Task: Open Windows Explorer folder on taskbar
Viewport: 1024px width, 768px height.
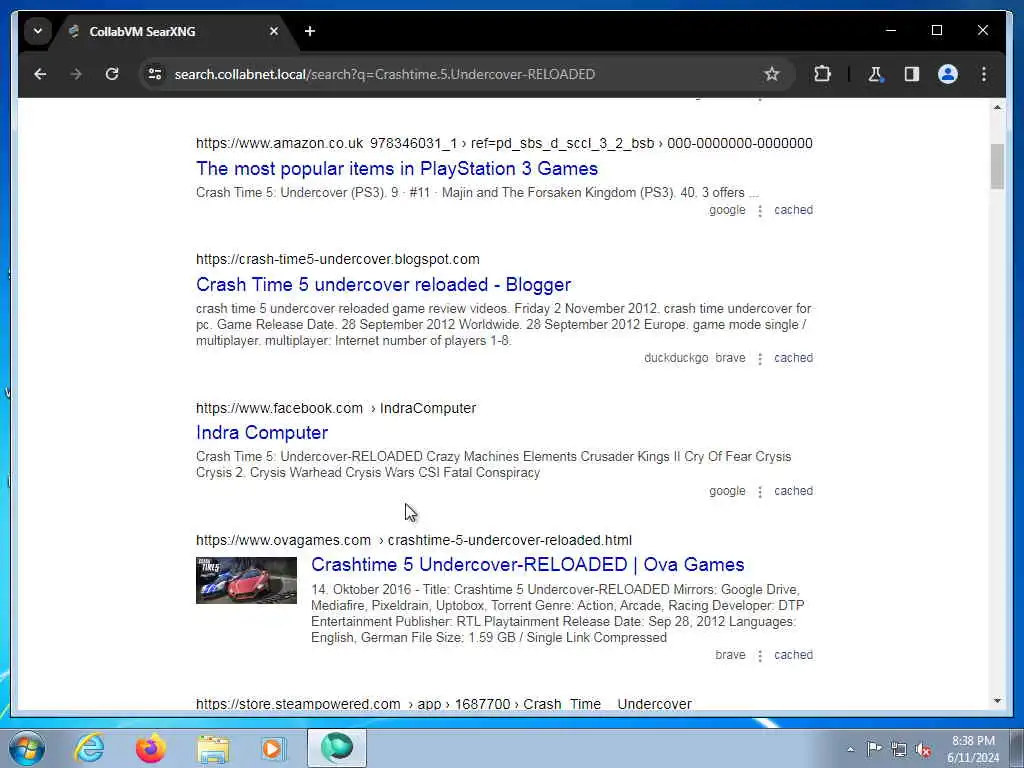Action: coord(213,748)
